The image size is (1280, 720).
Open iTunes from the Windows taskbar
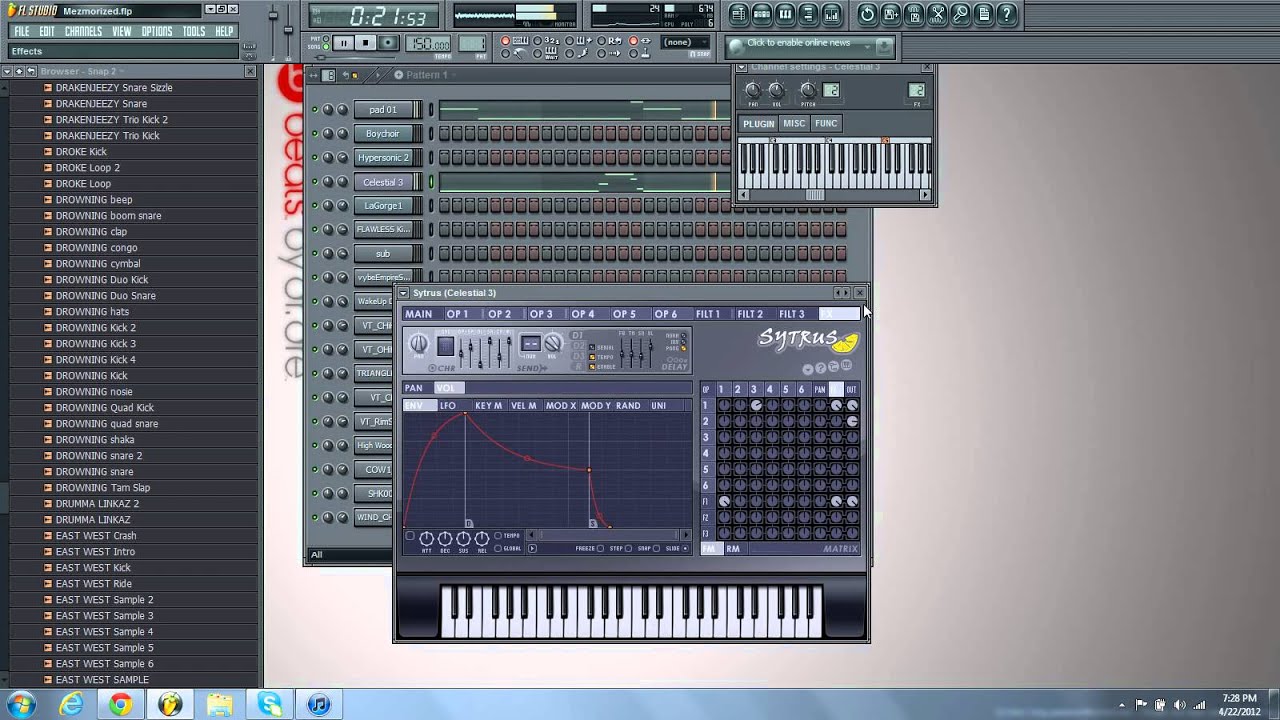(x=319, y=704)
